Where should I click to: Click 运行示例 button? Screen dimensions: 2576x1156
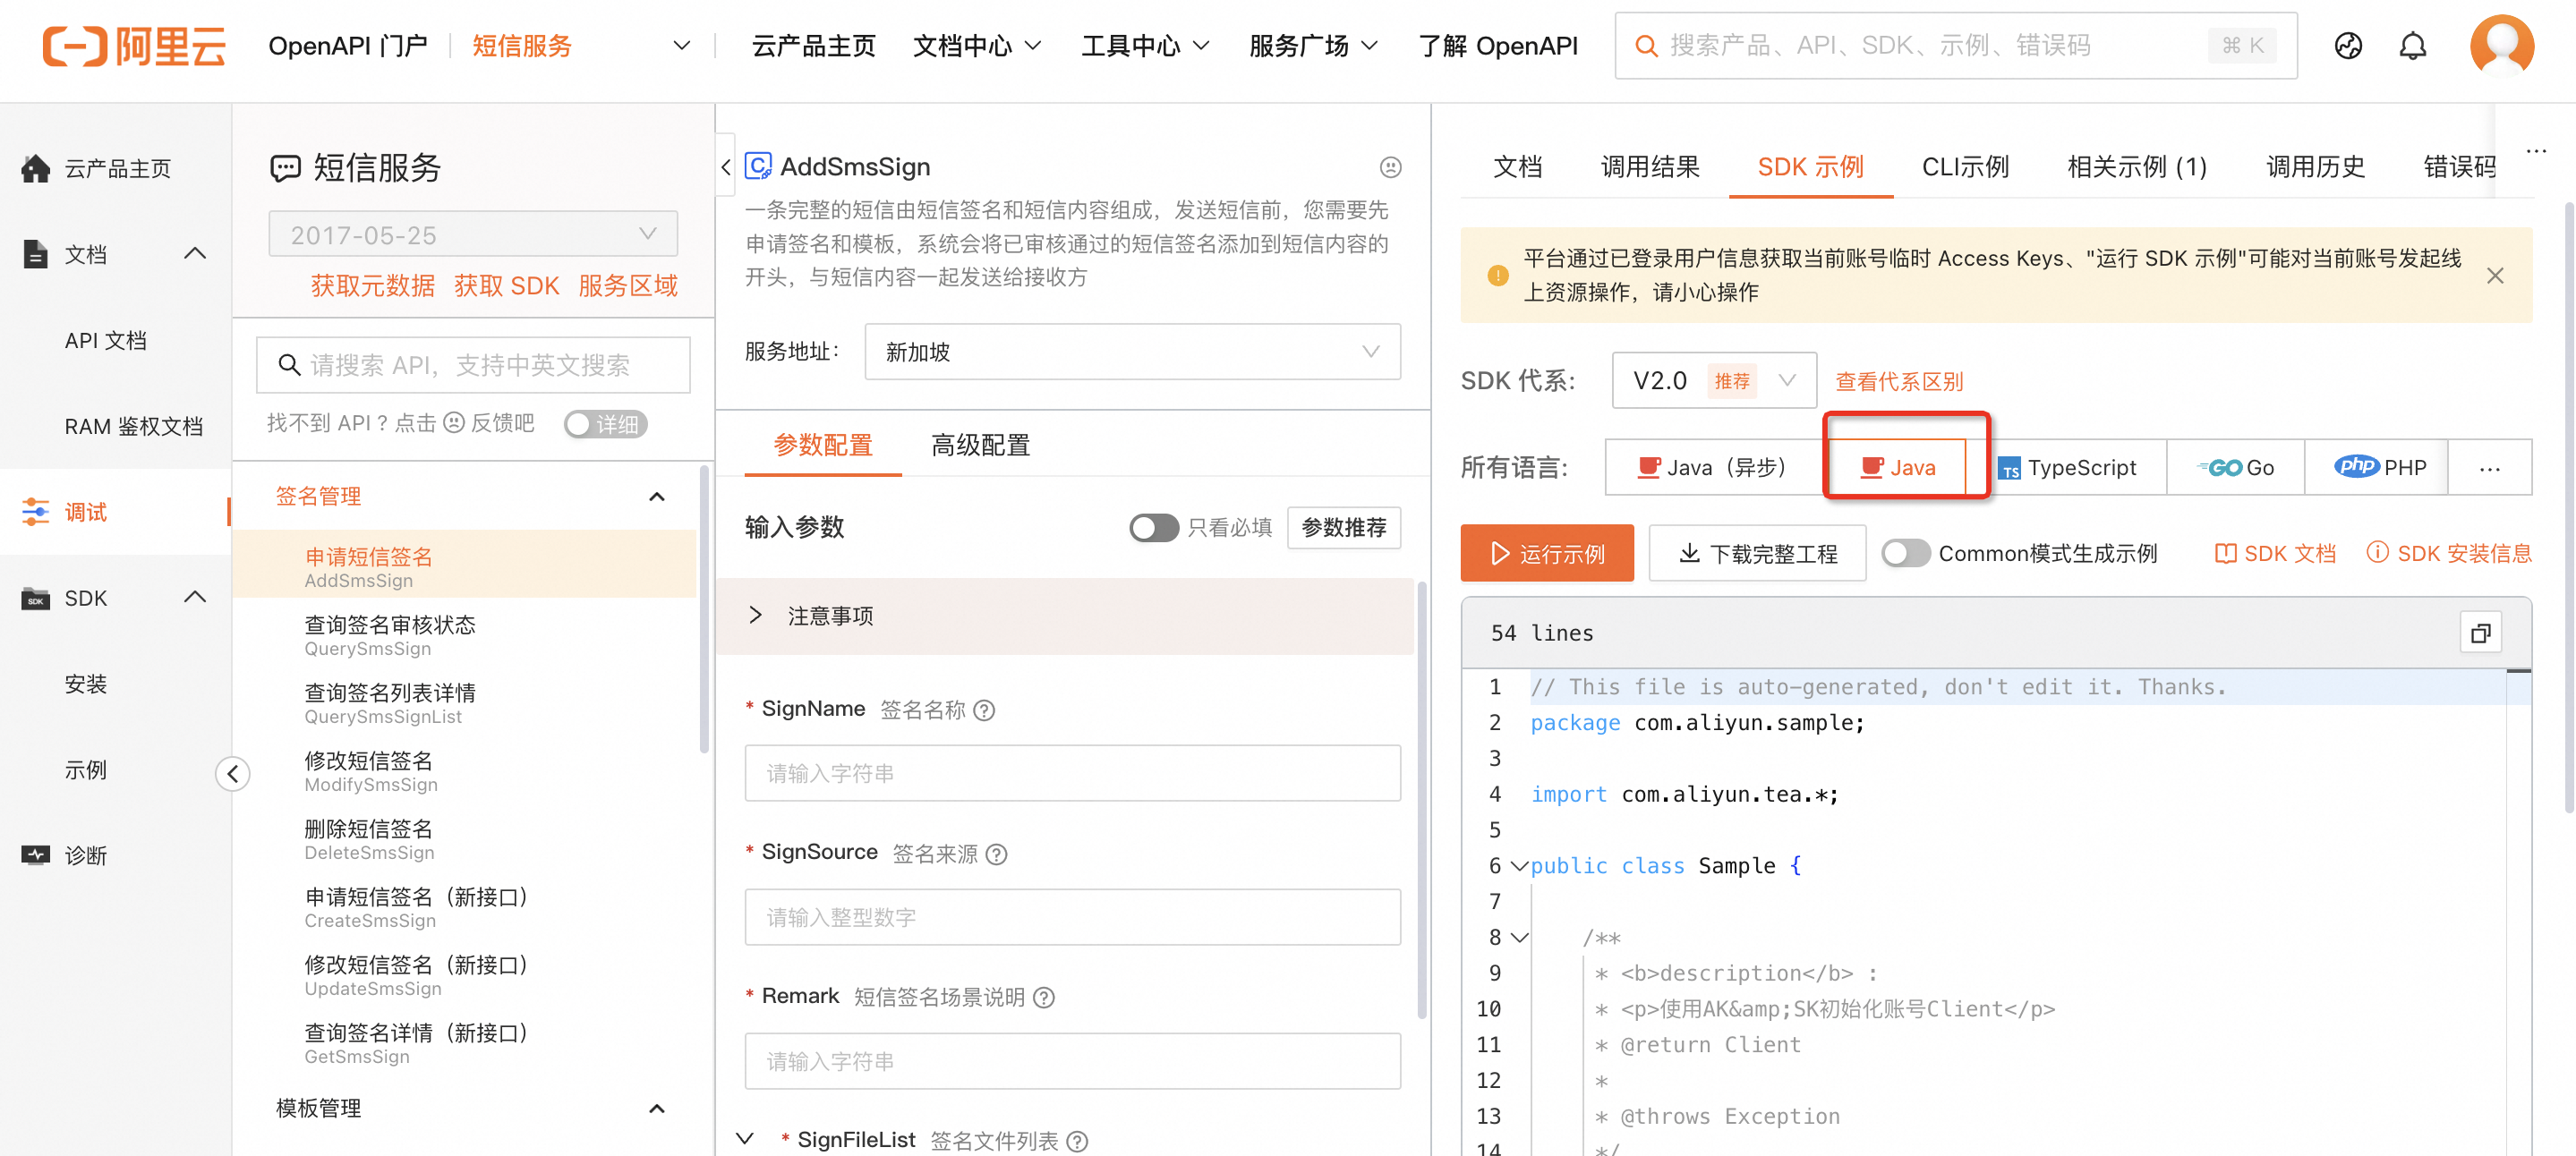pos(1547,553)
